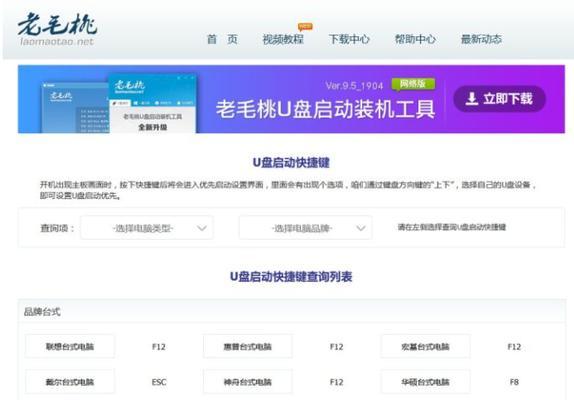This screenshot has height=400, width=574.
Task: Open 视频教程 navigation item
Action: [283, 39]
